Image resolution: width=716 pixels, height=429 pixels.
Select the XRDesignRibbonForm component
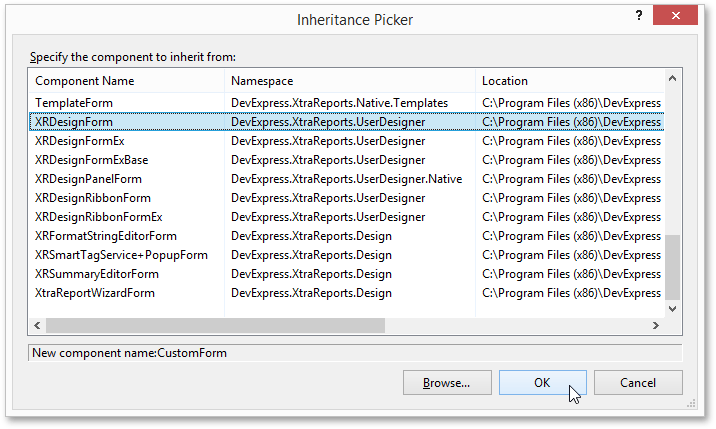347,198
